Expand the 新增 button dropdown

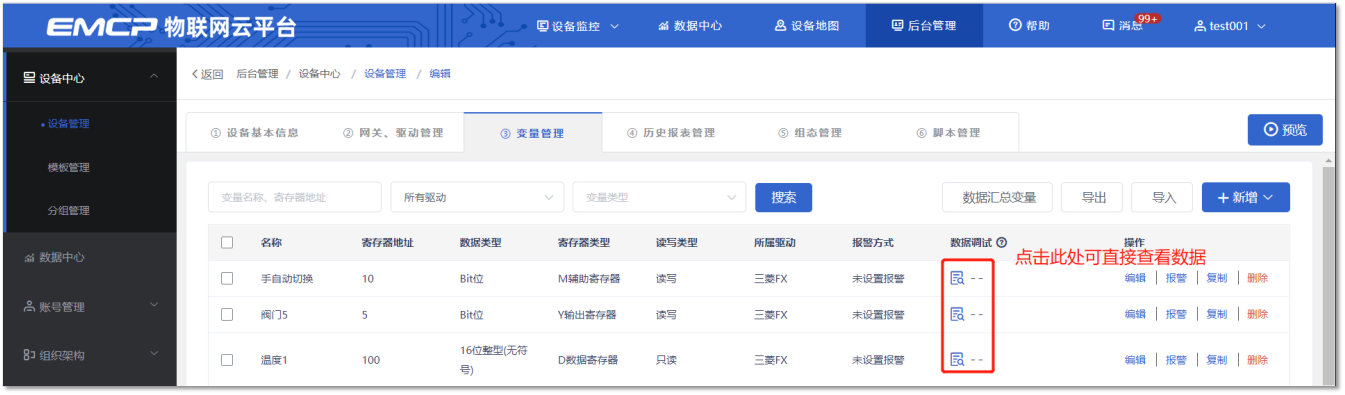1245,197
